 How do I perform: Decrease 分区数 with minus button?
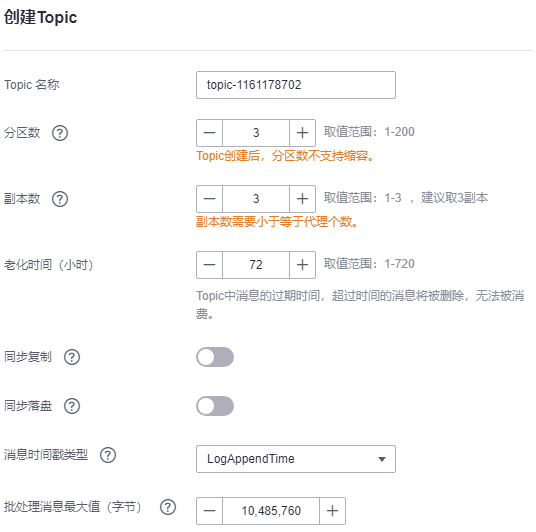tap(209, 133)
